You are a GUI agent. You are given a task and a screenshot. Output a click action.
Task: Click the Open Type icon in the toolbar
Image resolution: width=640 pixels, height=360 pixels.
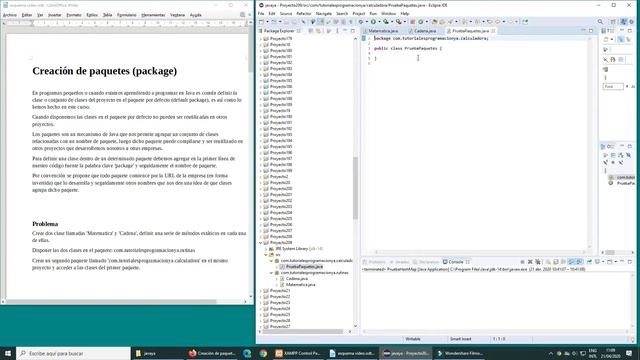tap(434, 22)
